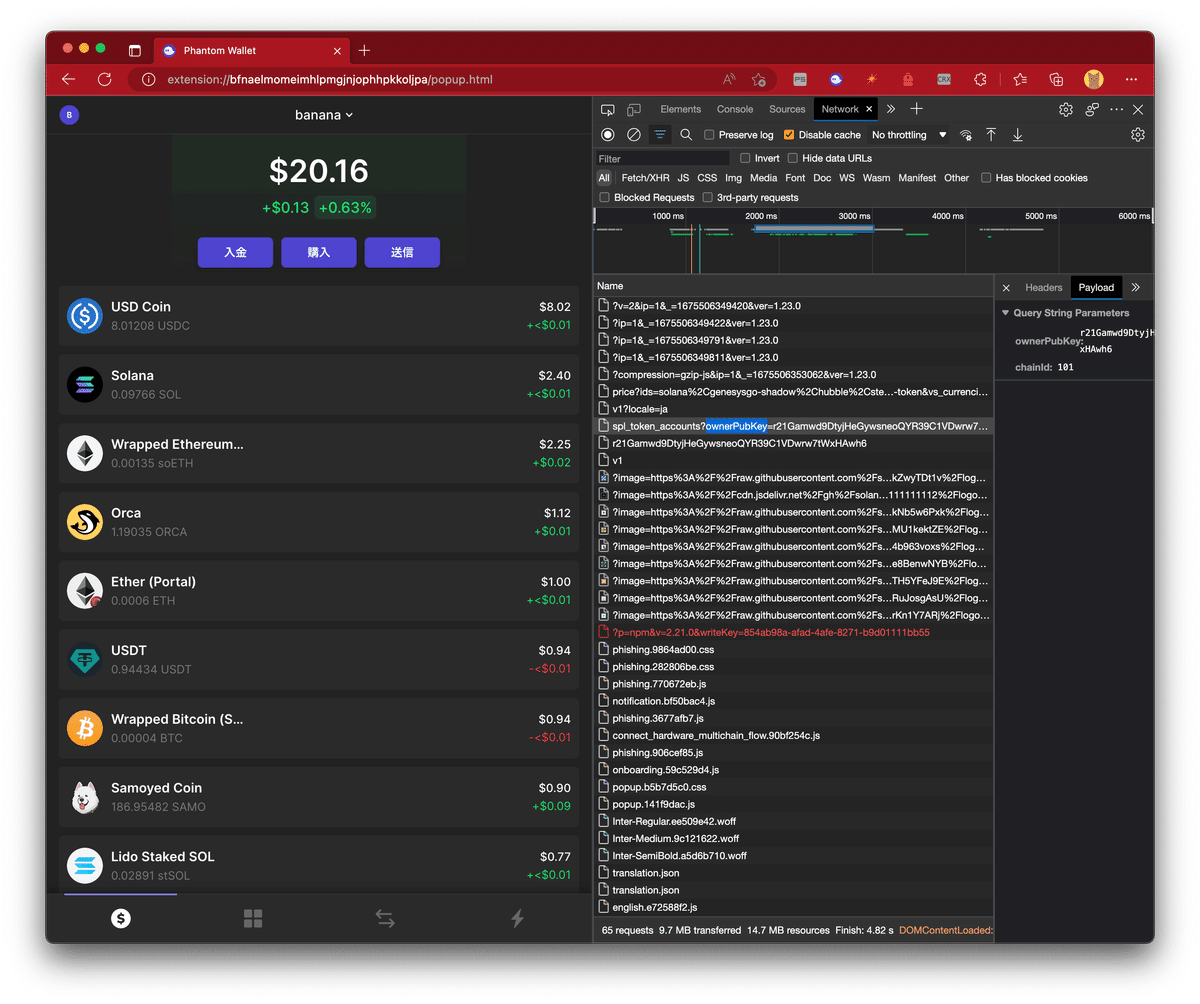Select spl_token_accounts request row

(794, 426)
